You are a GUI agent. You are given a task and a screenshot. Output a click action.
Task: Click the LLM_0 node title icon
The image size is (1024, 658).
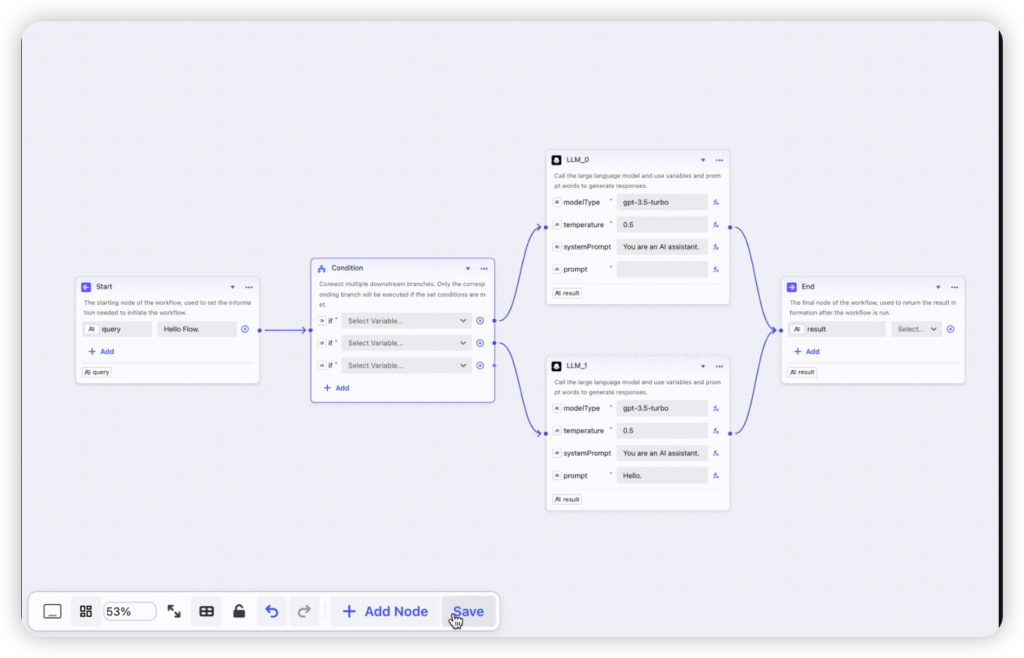pos(556,160)
